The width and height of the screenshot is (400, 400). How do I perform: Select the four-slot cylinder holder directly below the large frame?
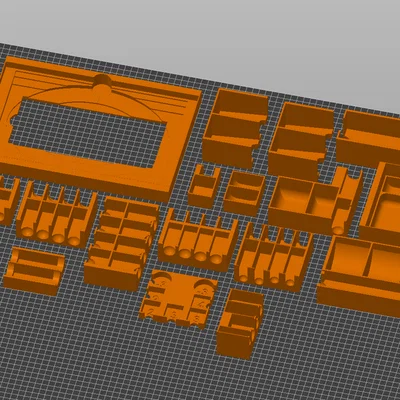[x=57, y=213]
